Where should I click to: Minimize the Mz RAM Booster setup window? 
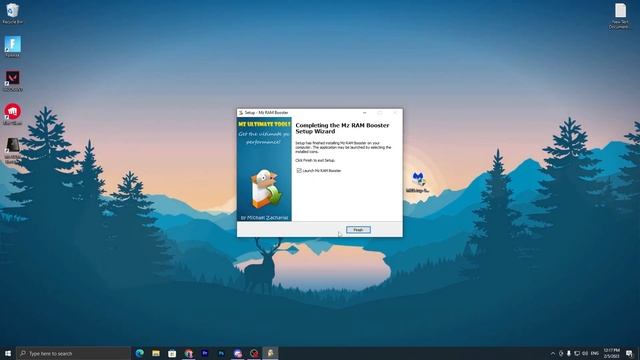point(364,113)
